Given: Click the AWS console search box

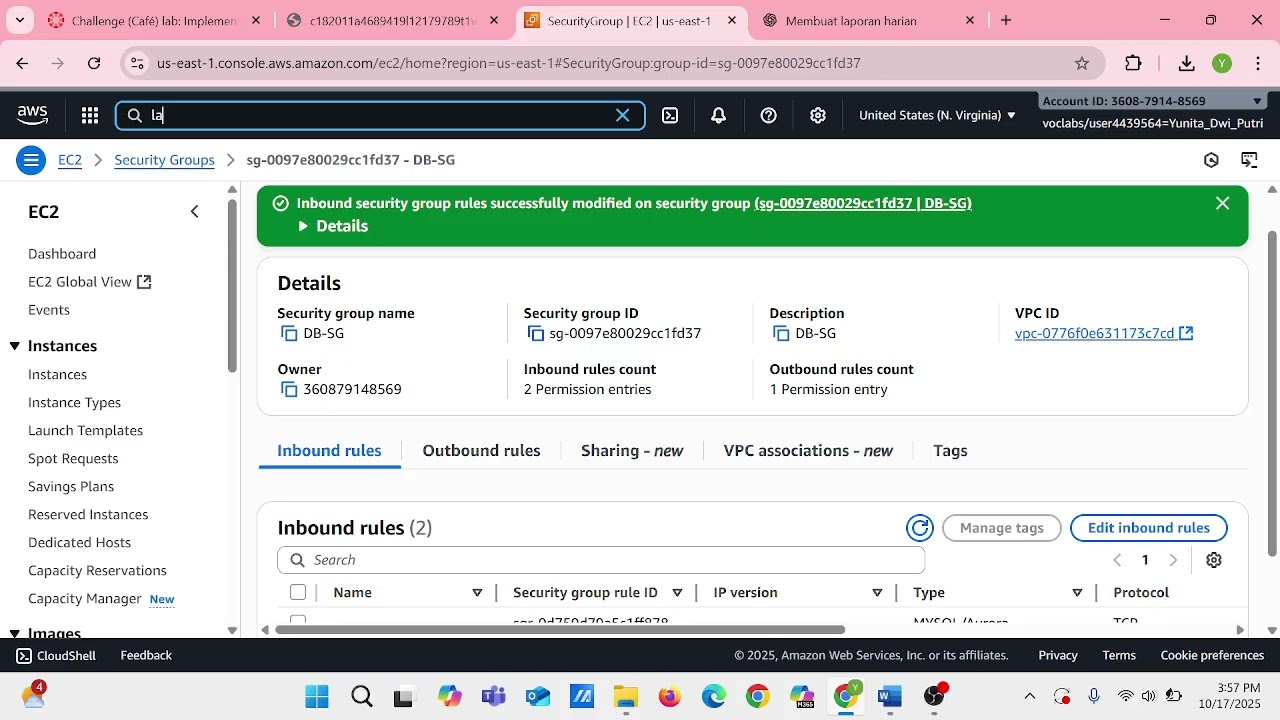Looking at the screenshot, I should click(x=380, y=115).
